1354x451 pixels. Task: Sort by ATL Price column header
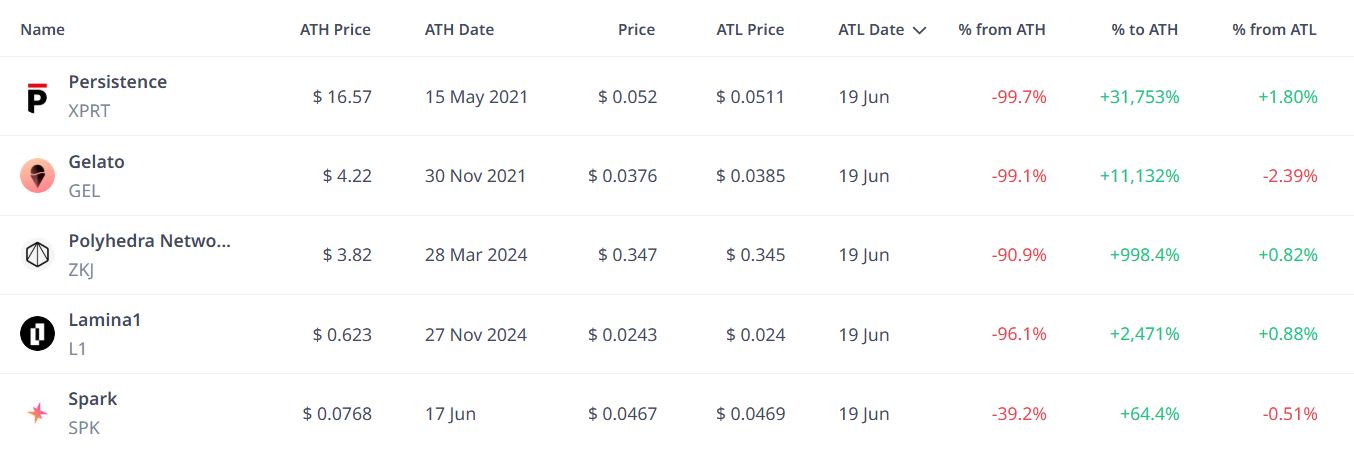click(750, 30)
